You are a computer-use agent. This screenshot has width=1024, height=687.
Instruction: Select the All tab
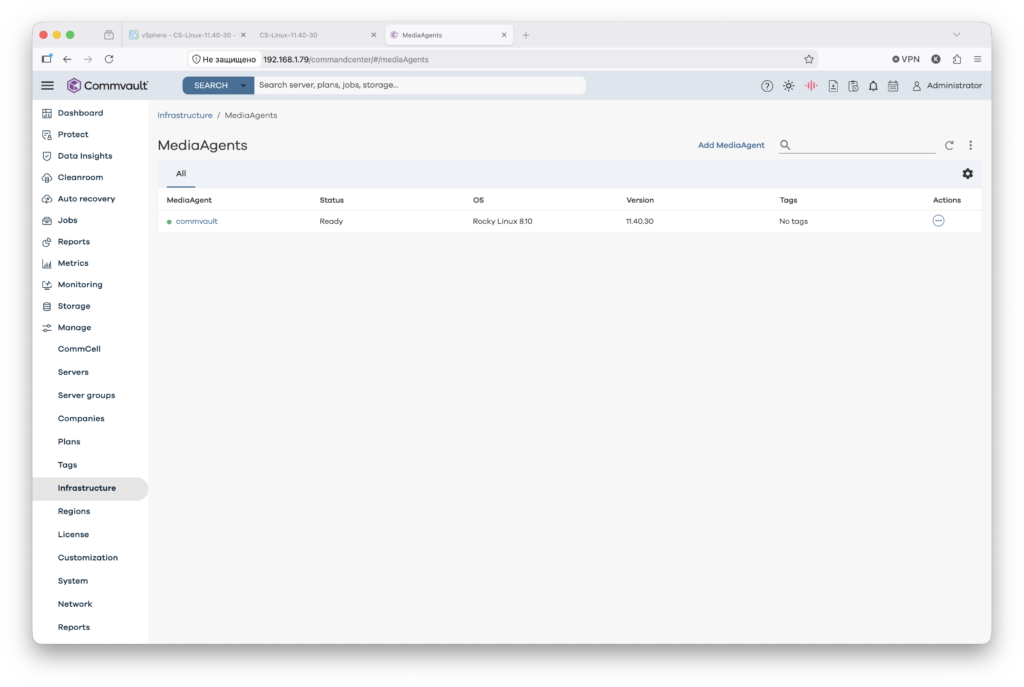pyautogui.click(x=181, y=174)
